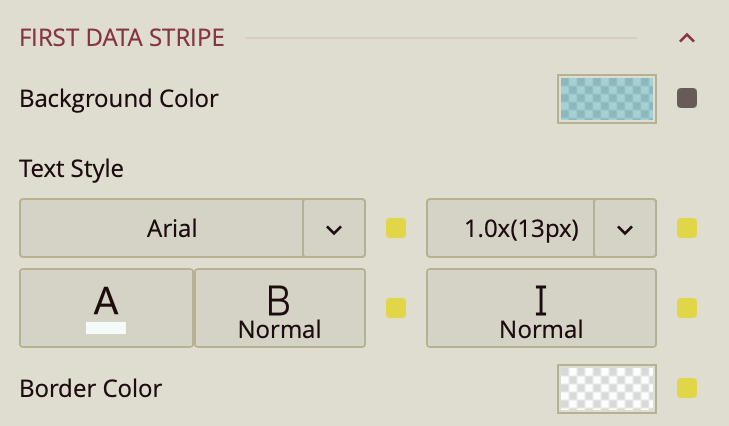Toggle the B Normal bold button
Image resolution: width=729 pixels, height=426 pixels.
point(280,307)
